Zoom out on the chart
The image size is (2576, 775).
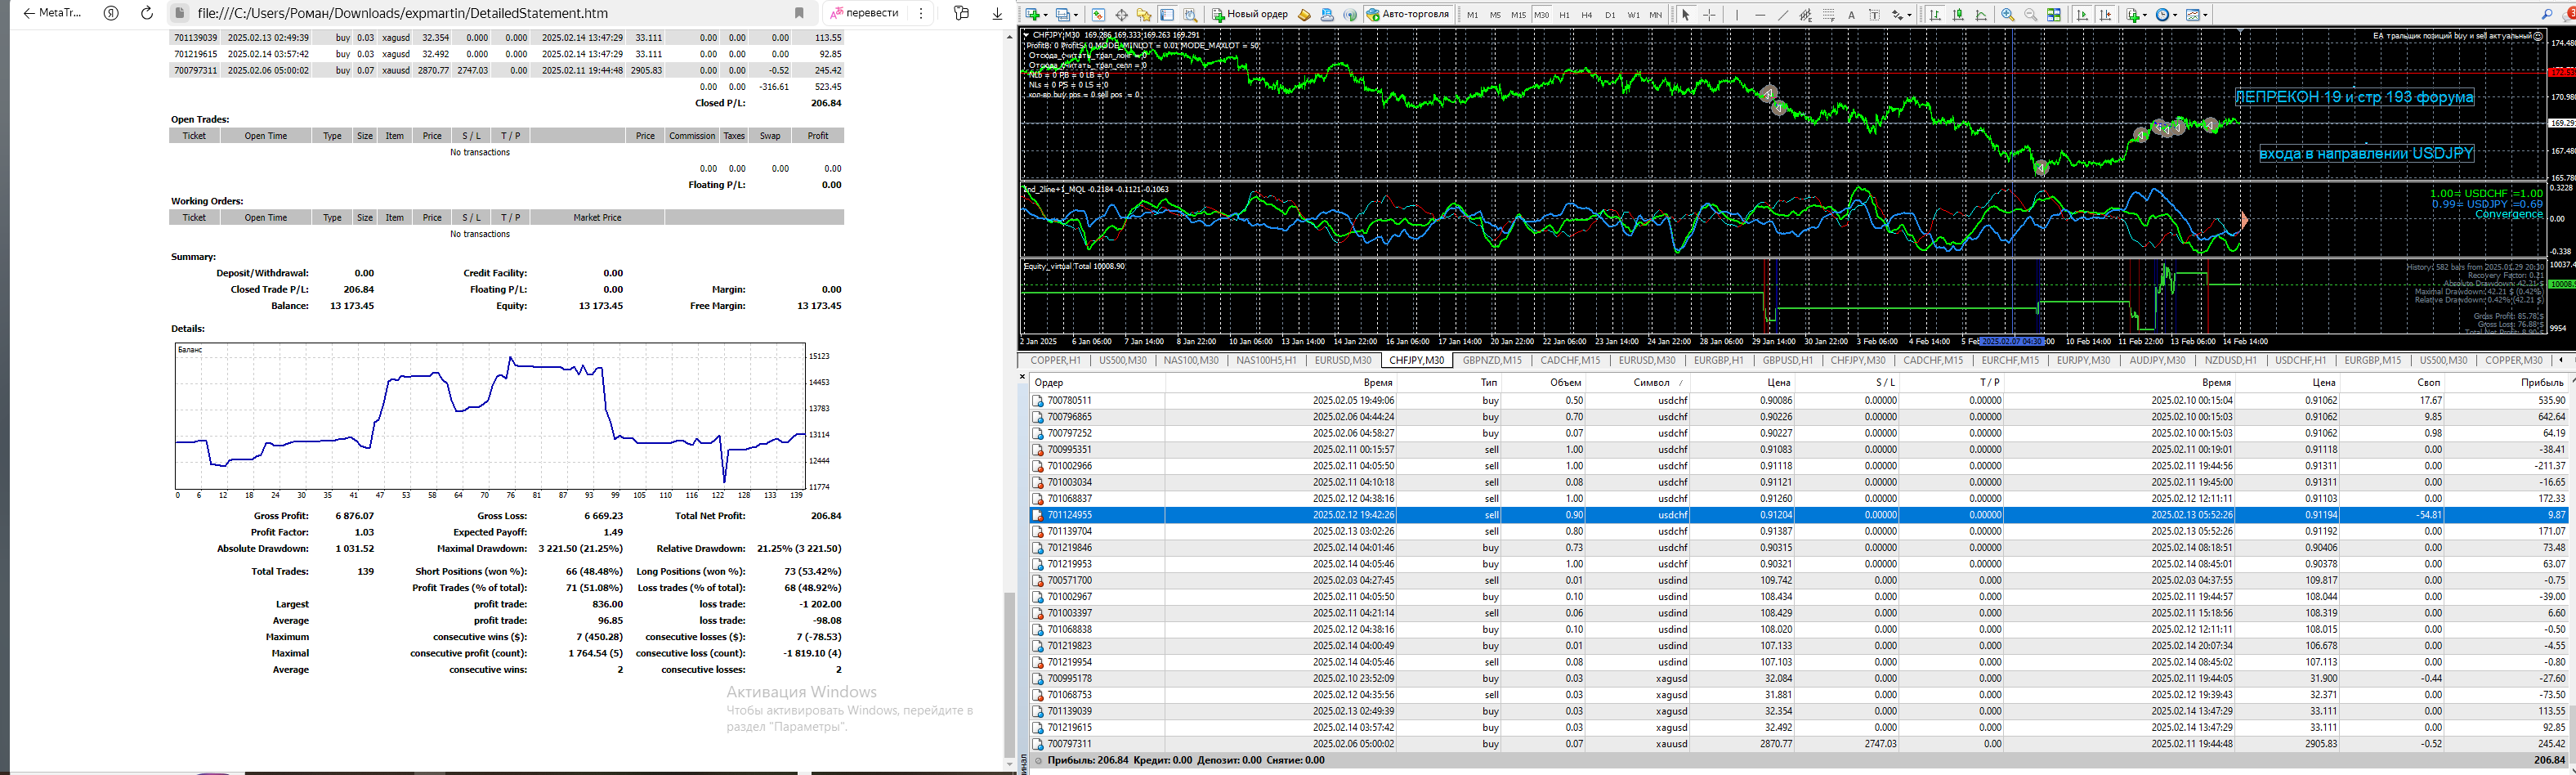click(x=2030, y=15)
